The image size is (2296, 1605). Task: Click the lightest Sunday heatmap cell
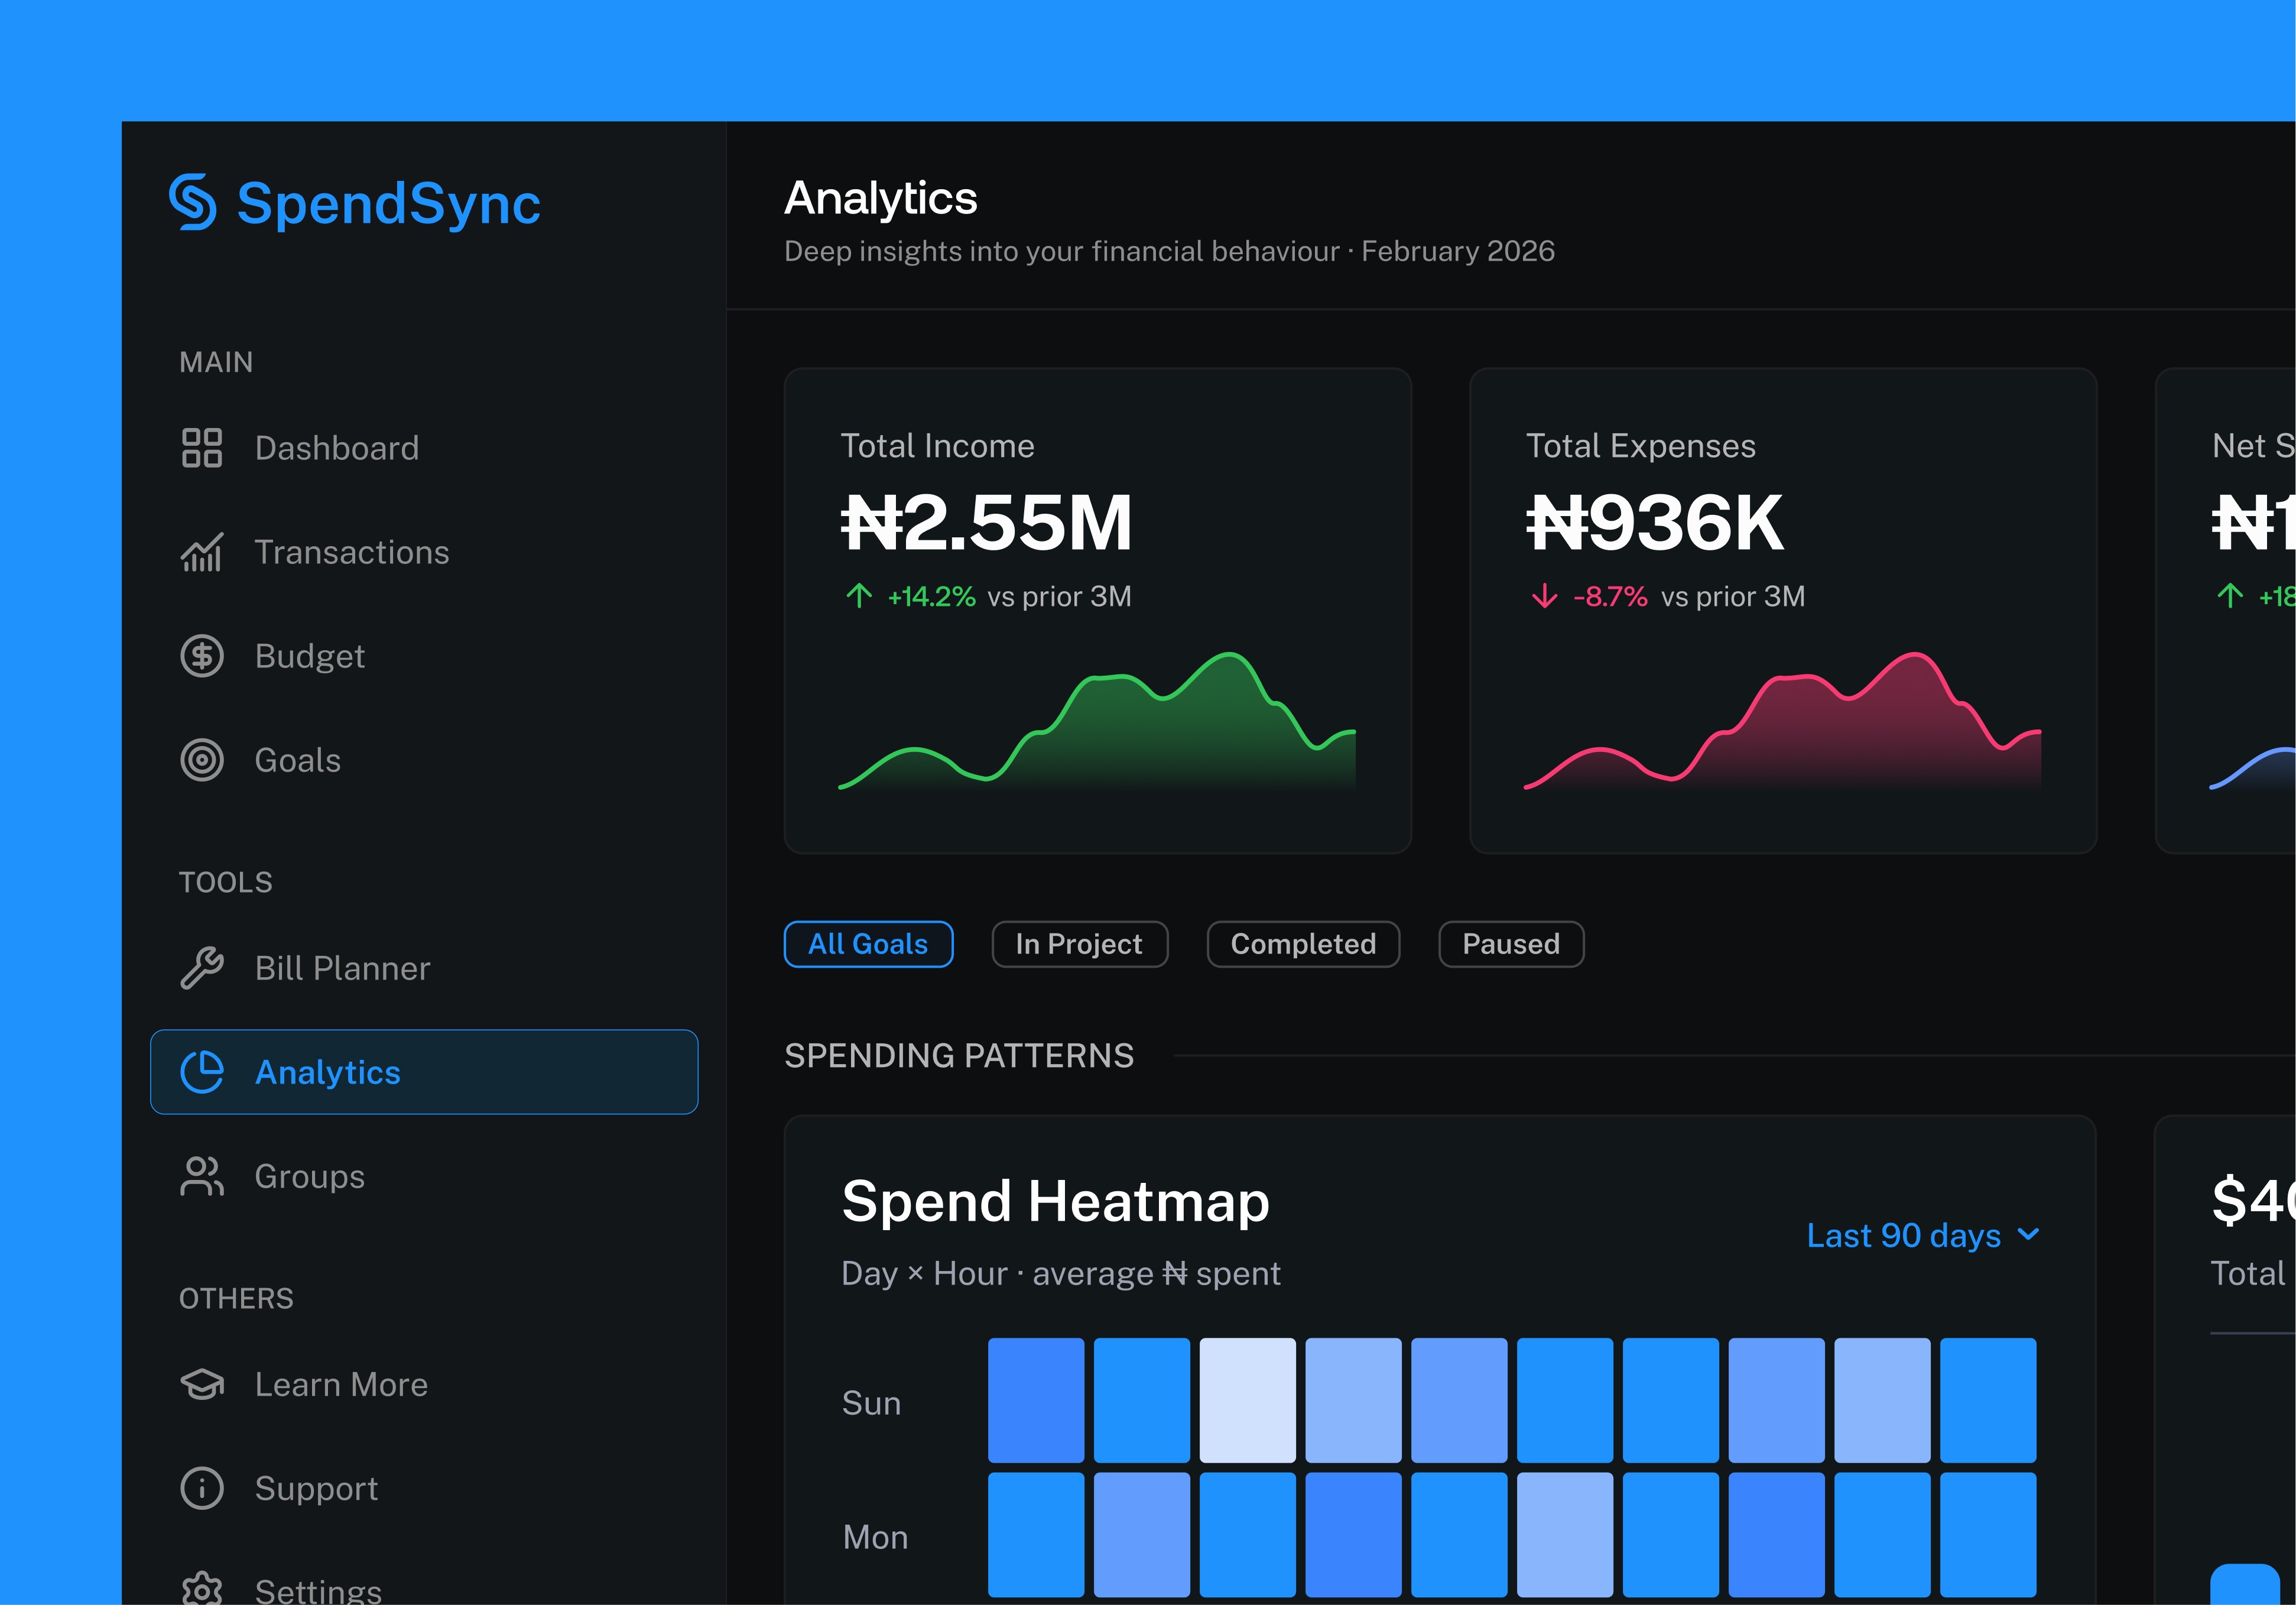(x=1247, y=1400)
